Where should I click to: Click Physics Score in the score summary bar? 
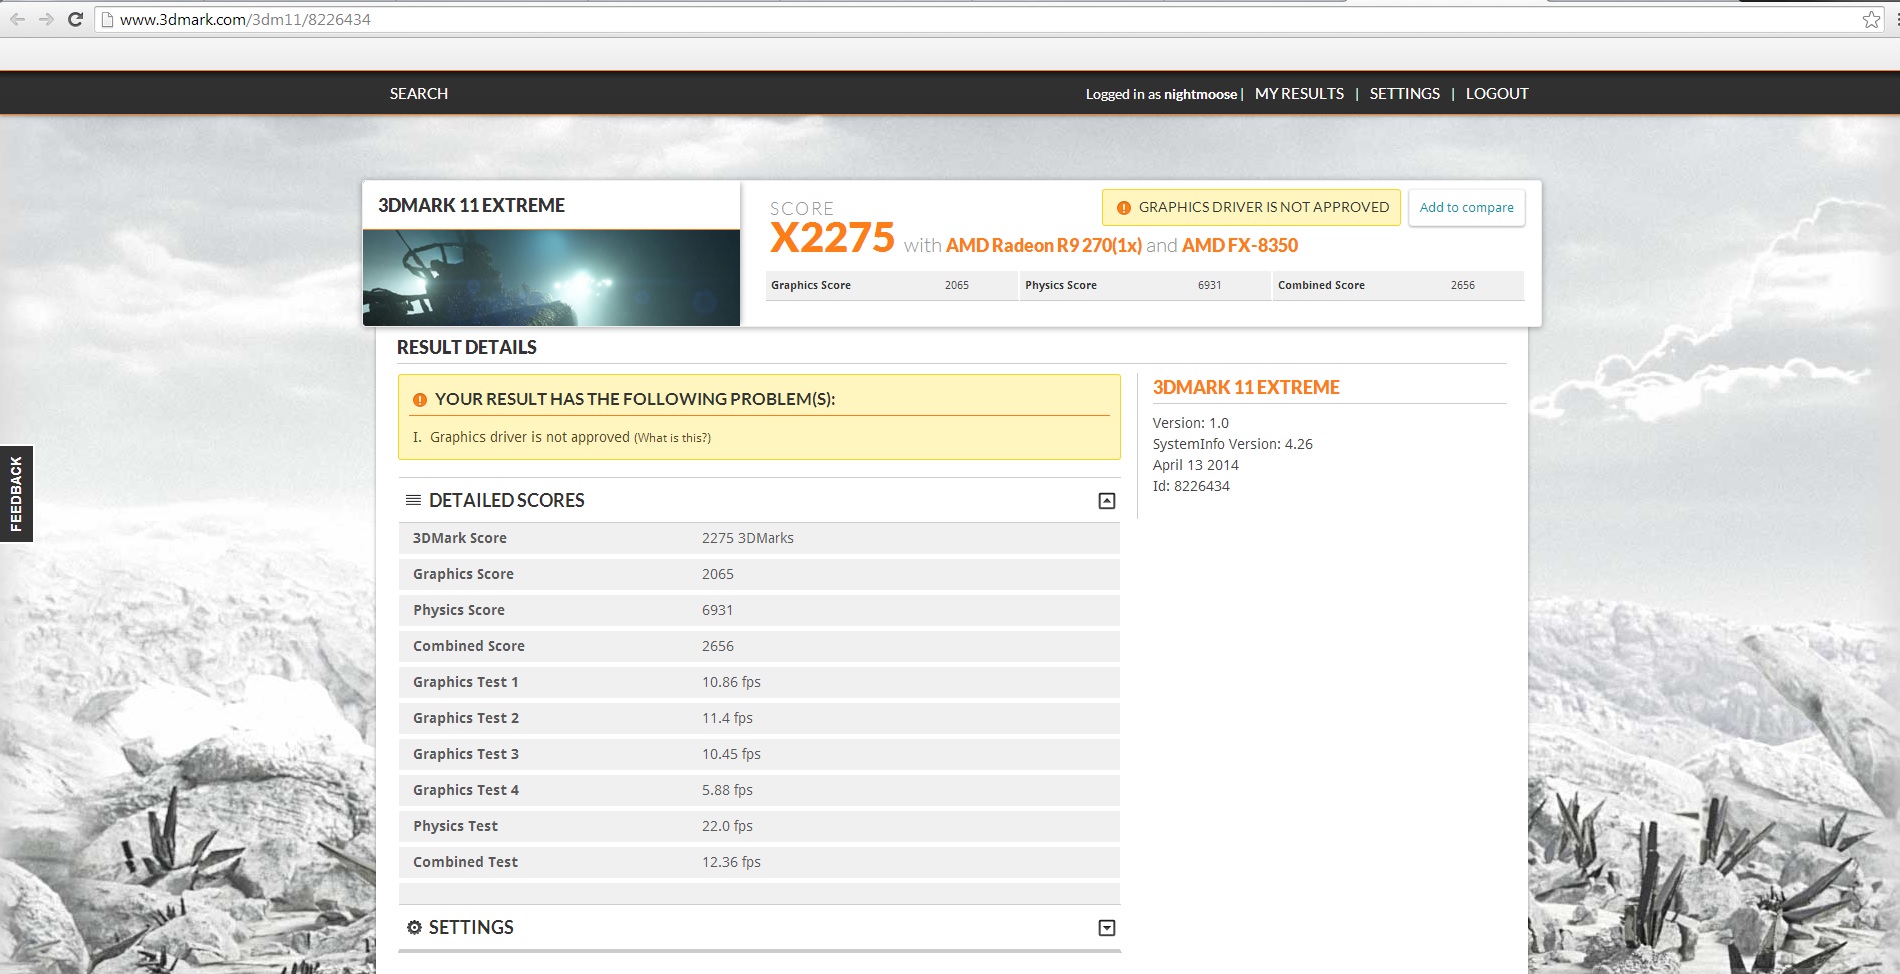click(1145, 285)
